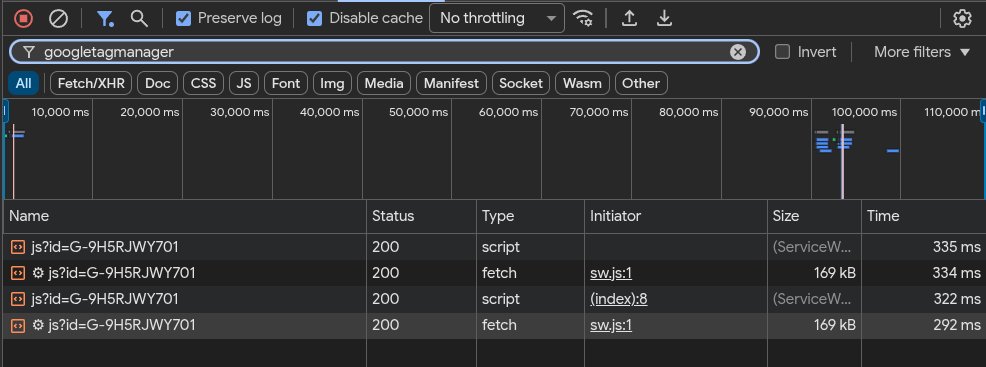
Task: Open the (index):8 initiator link
Action: pyautogui.click(x=619, y=299)
